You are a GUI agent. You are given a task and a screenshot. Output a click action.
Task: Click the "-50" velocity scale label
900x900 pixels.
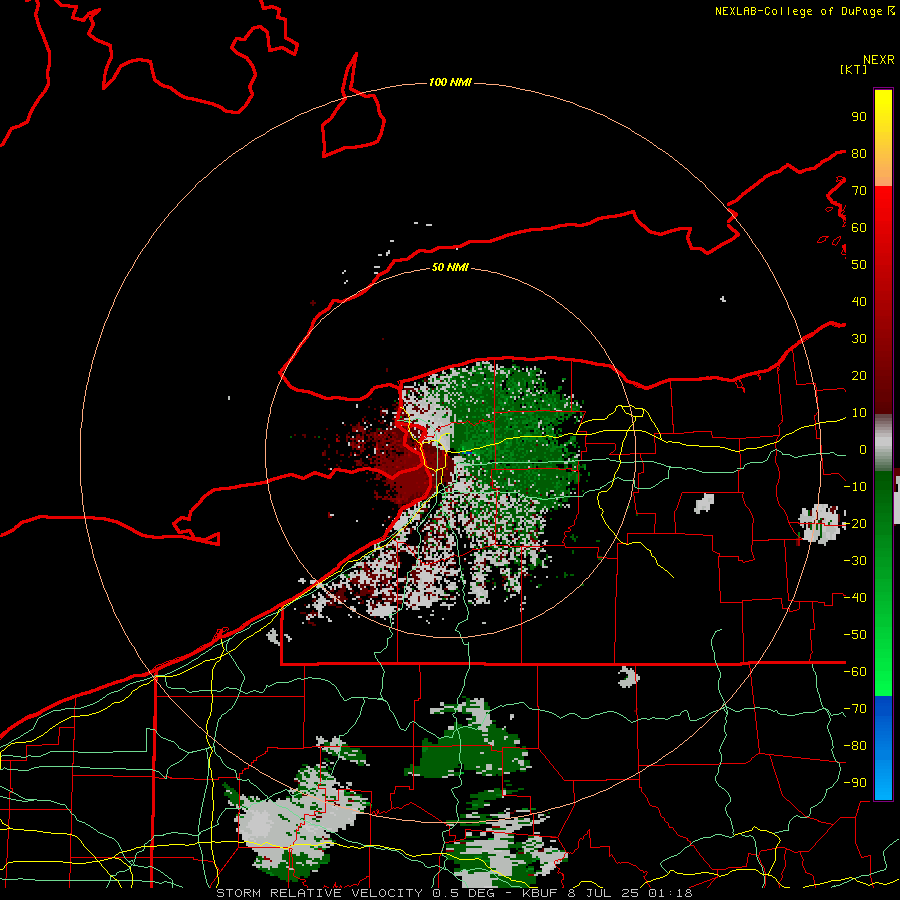(x=855, y=635)
